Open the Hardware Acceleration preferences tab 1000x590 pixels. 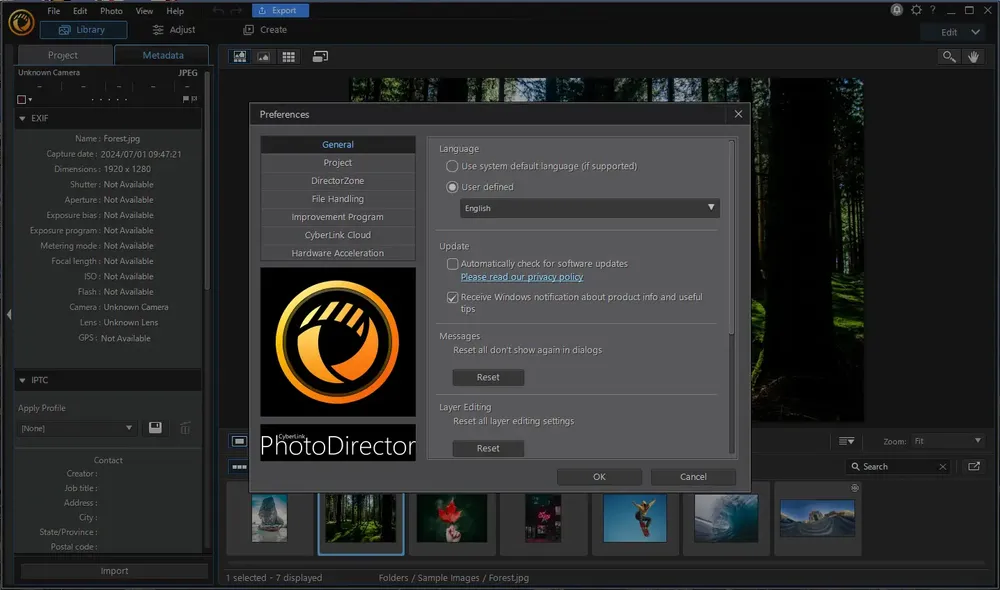coord(337,253)
